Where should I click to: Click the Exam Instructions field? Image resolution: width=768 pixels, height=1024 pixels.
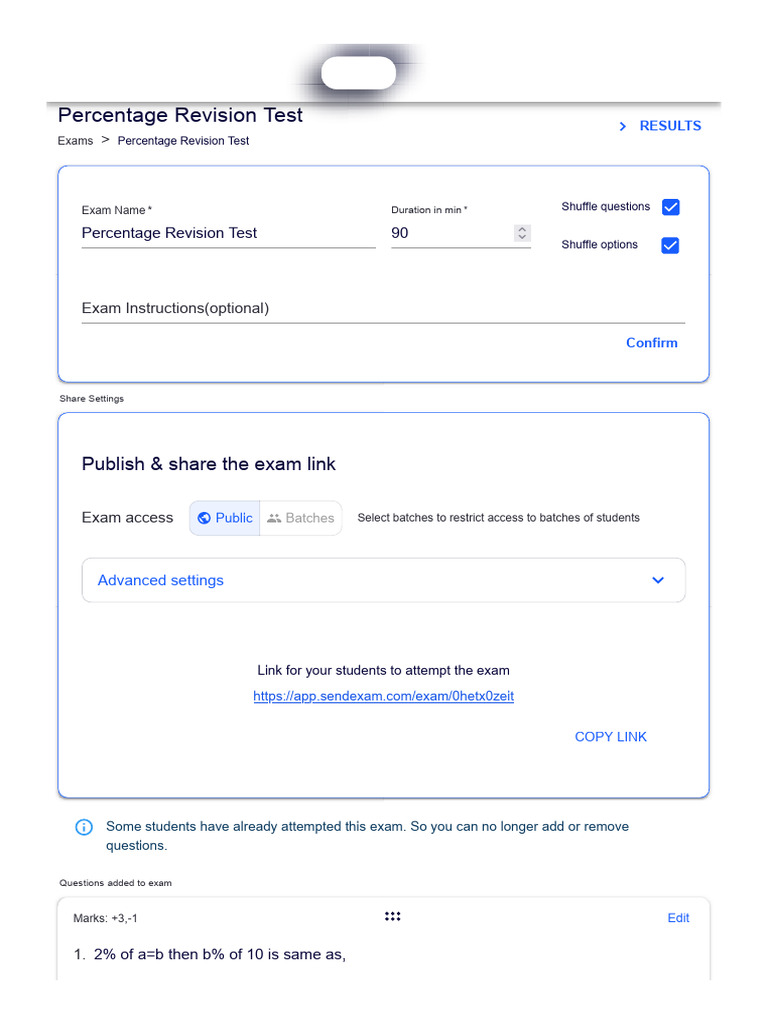tap(383, 308)
